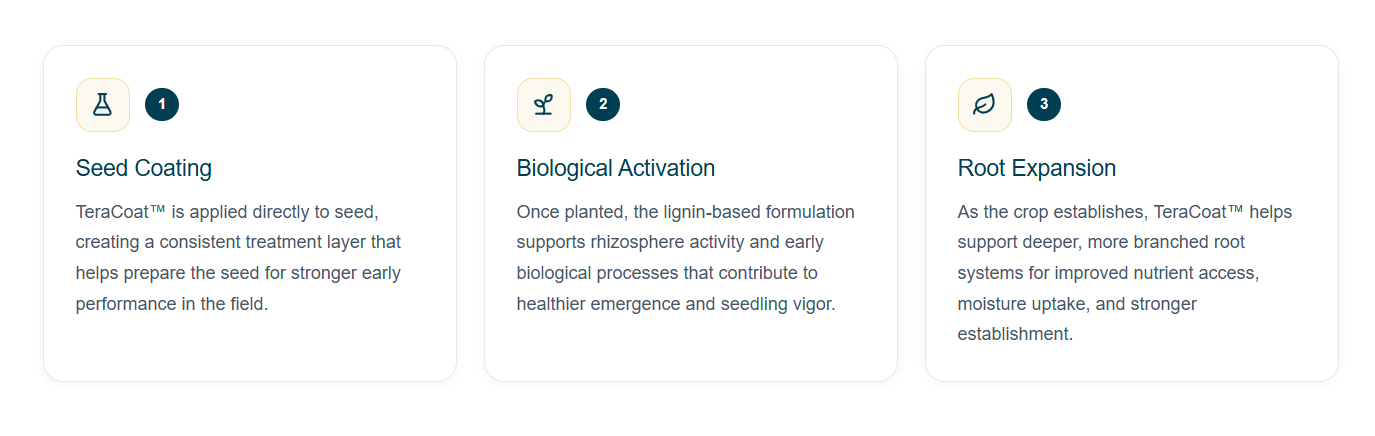
Task: Select the step 2 number badge
Action: [x=603, y=104]
